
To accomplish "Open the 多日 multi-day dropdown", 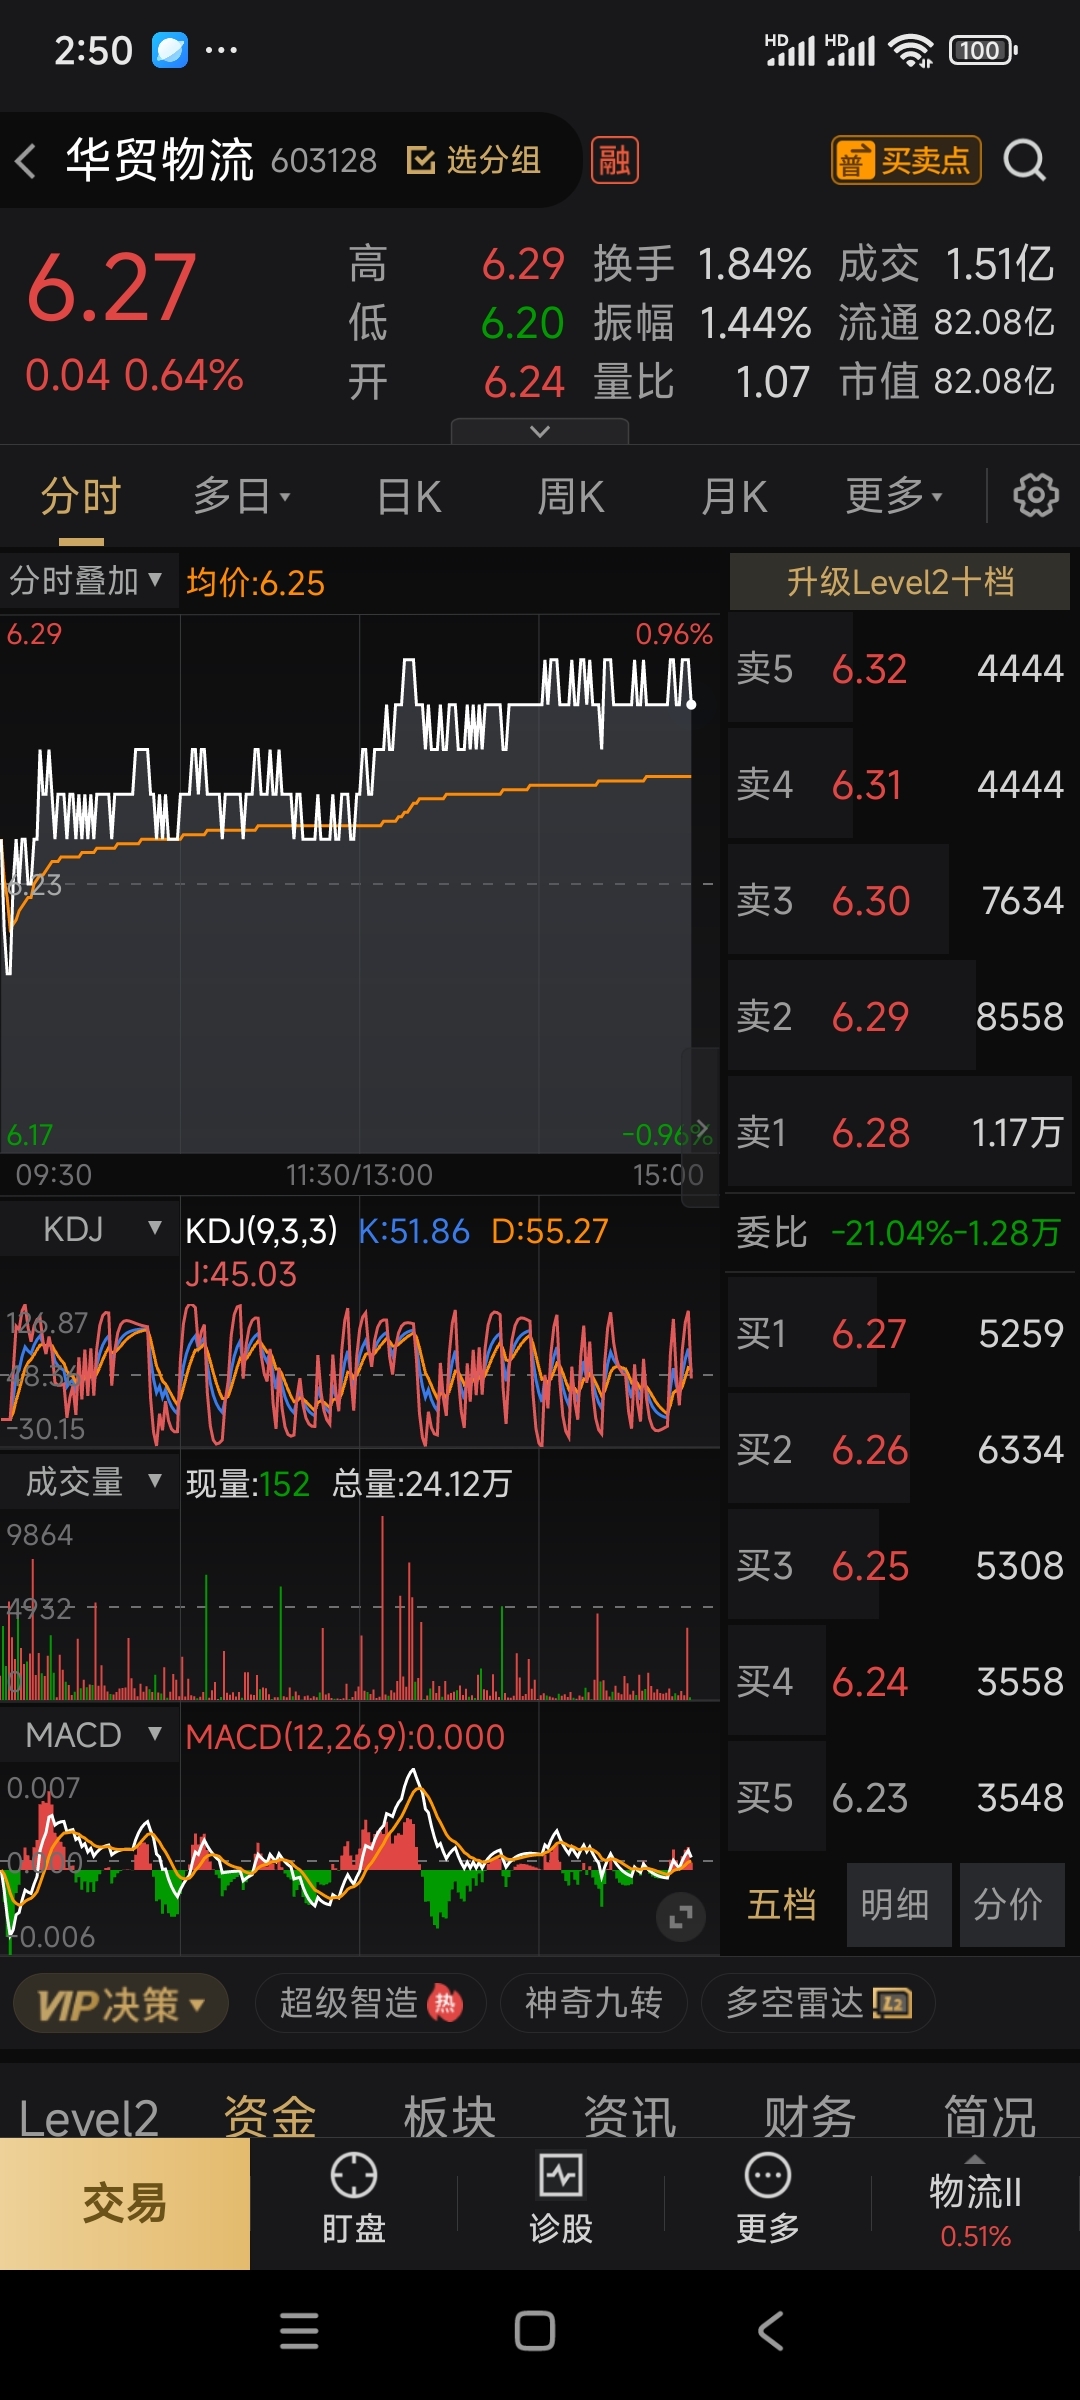I will (x=241, y=496).
